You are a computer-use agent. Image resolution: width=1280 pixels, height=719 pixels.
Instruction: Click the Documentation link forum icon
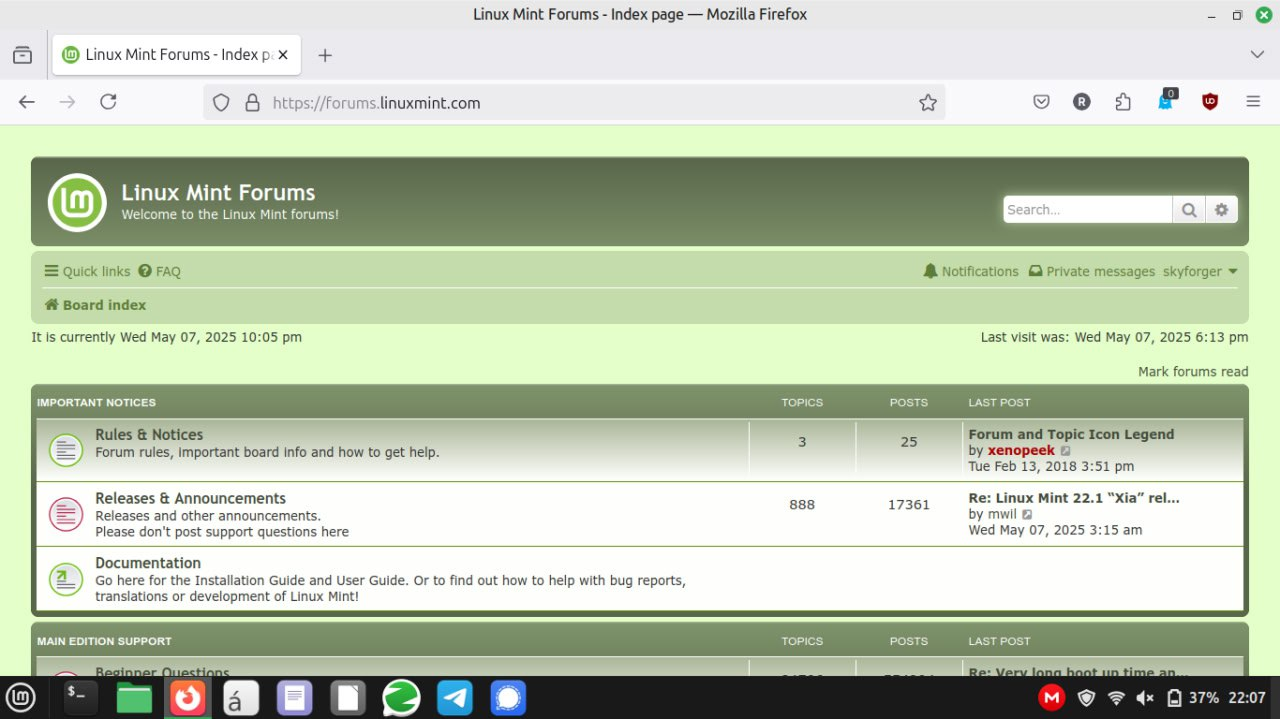66,578
